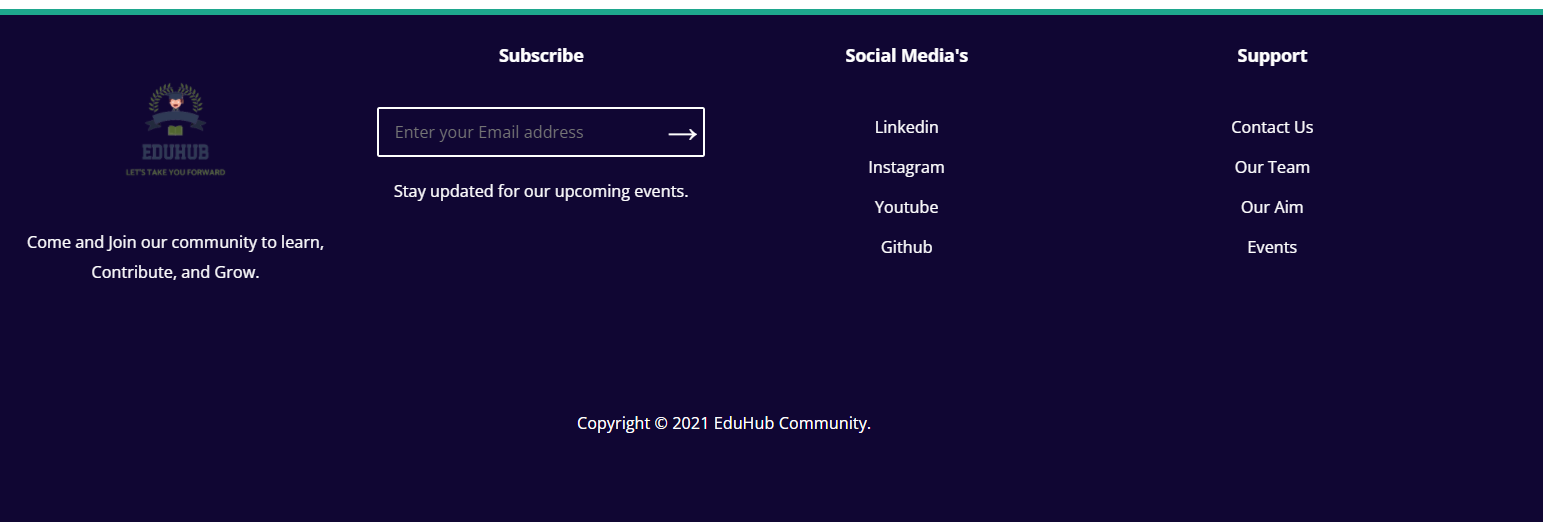Viewport: 1543px width, 522px height.
Task: Click the EduHub logo image
Action: [x=176, y=130]
